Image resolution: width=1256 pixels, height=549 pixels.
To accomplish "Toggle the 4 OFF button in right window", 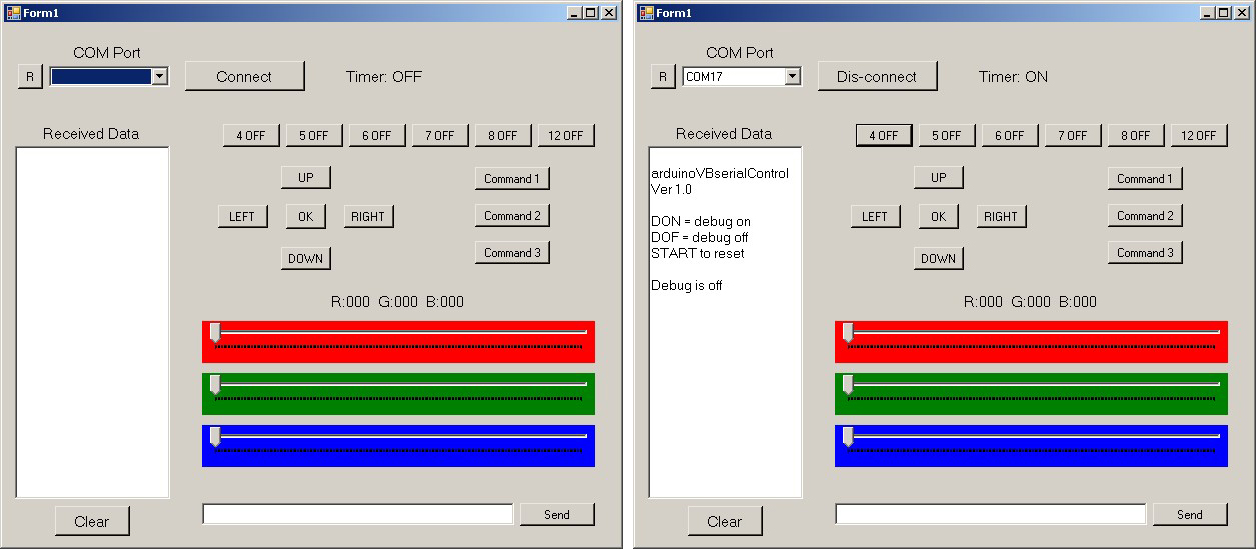I will tap(884, 135).
